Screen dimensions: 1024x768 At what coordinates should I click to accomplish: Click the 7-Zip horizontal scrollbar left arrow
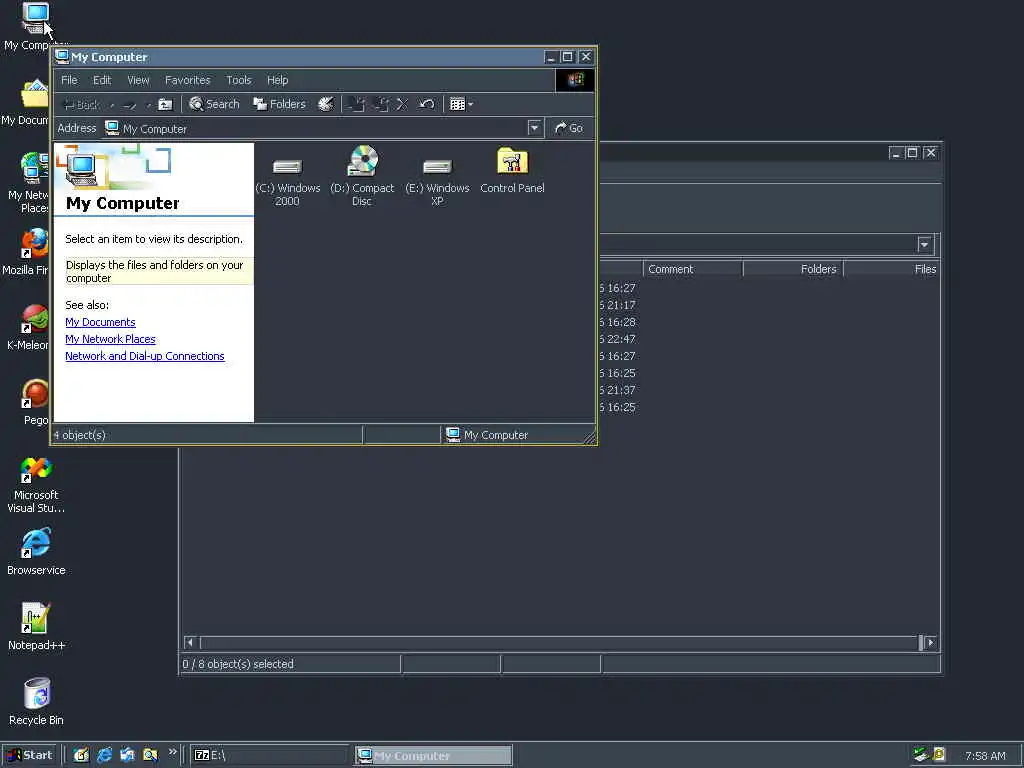click(x=190, y=643)
